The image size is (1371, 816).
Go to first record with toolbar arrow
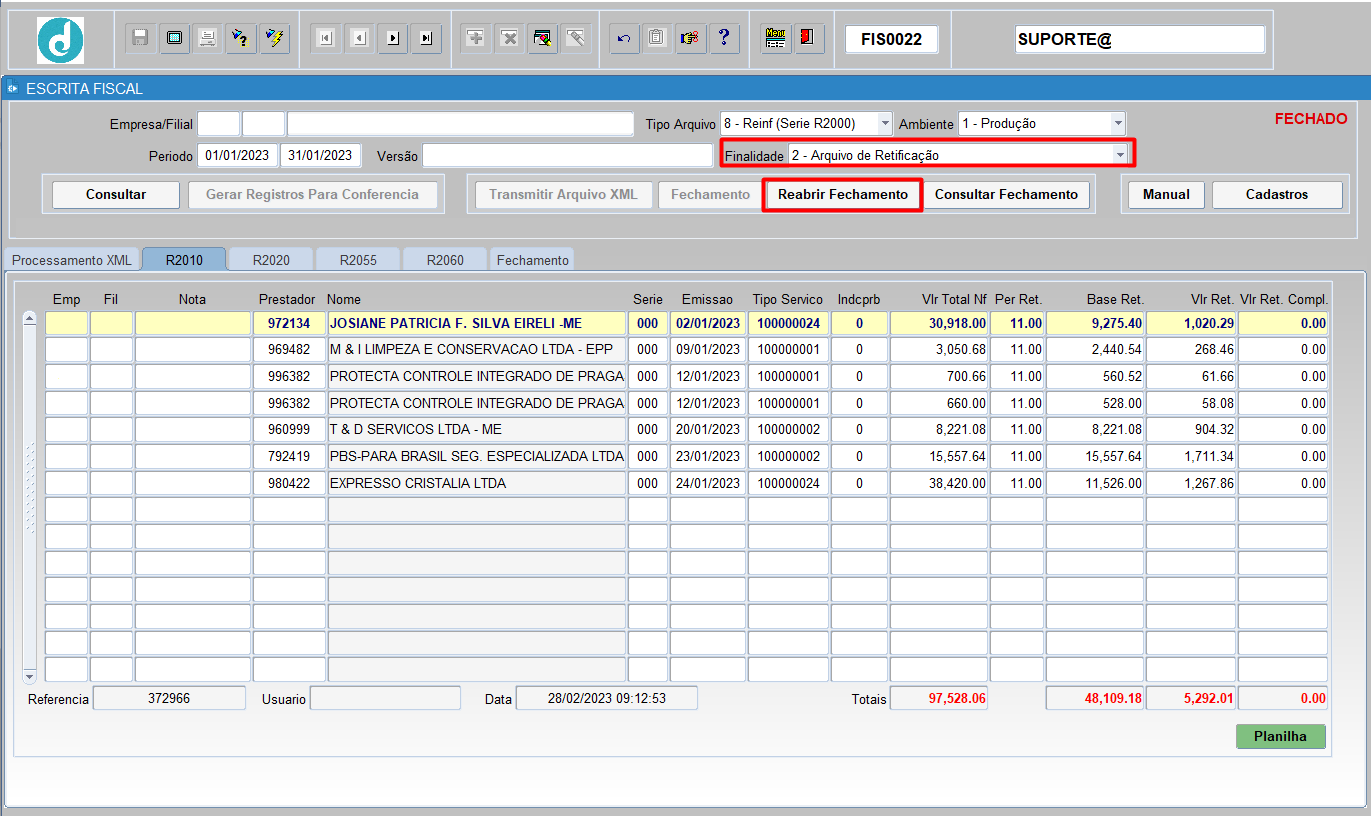tap(326, 38)
